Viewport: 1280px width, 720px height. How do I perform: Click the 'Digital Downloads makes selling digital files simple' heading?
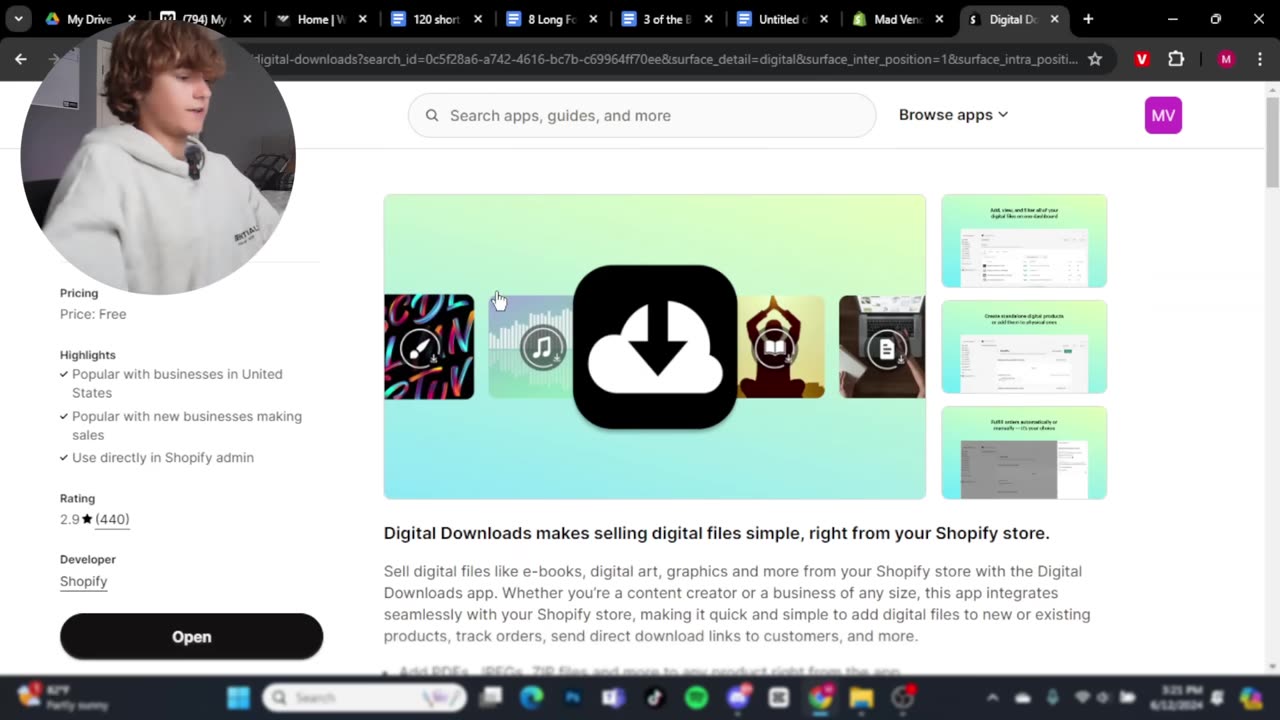pos(716,533)
